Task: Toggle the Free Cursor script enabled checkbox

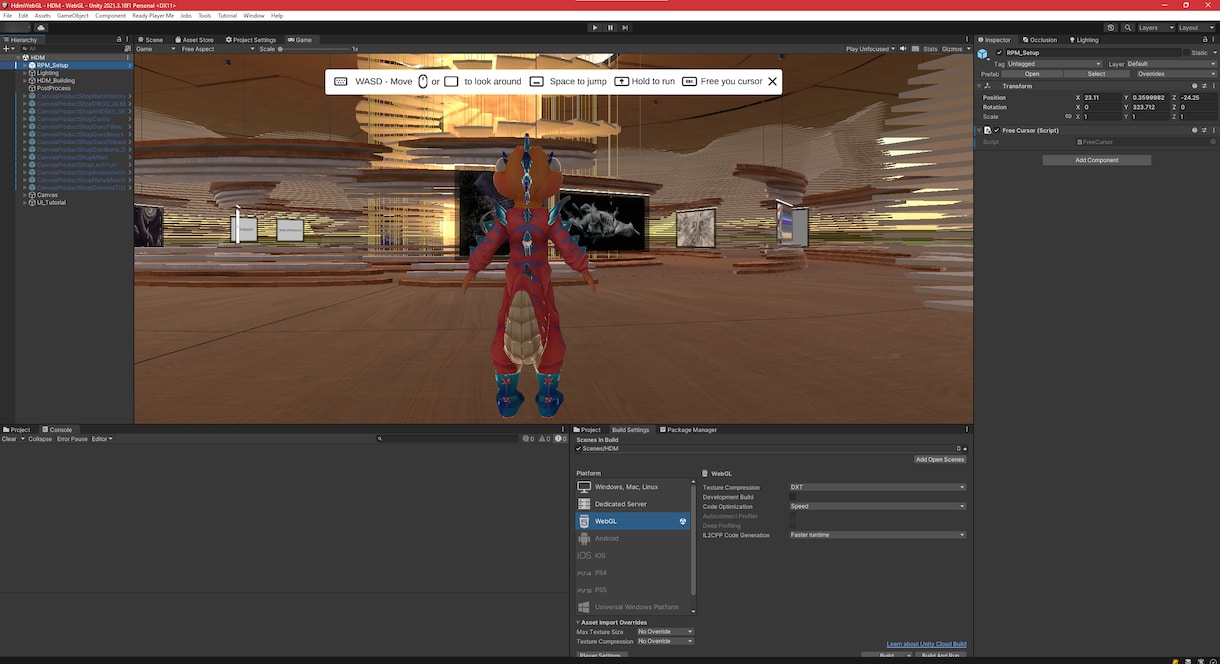Action: [997, 130]
